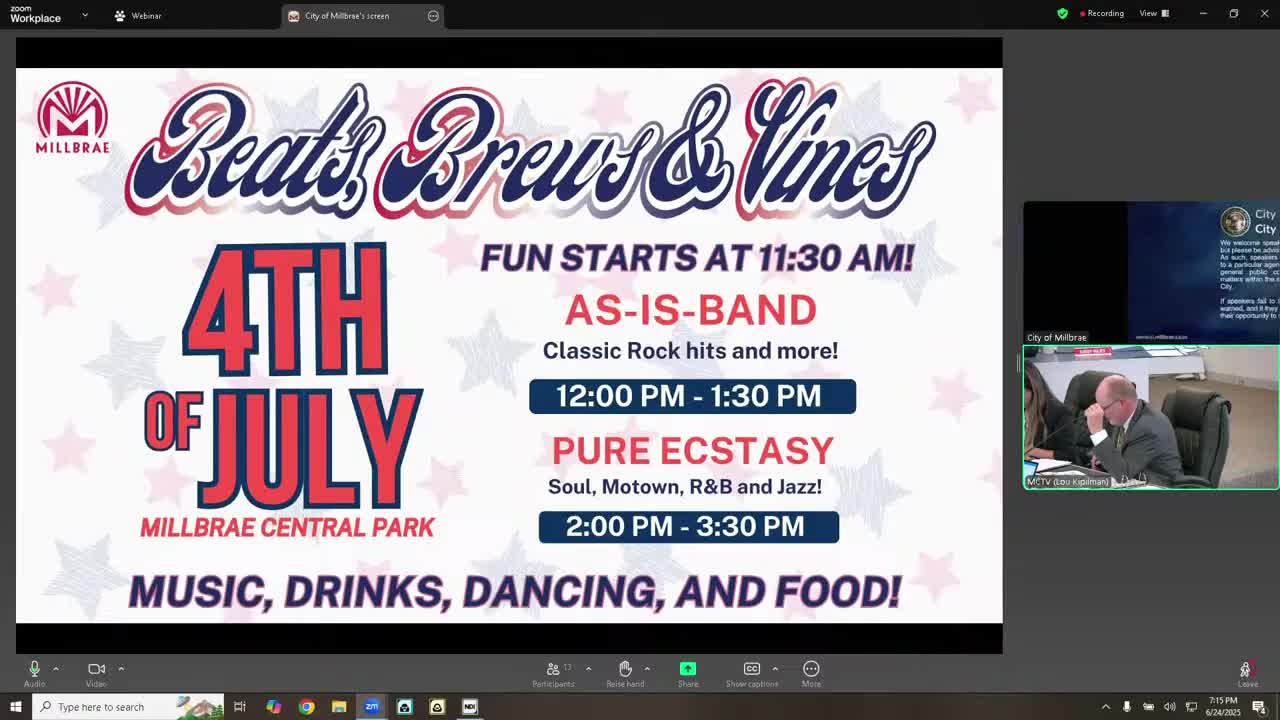Click the Zoom Workplace logo
Image resolution: width=1280 pixels, height=720 pixels.
pos(36,15)
